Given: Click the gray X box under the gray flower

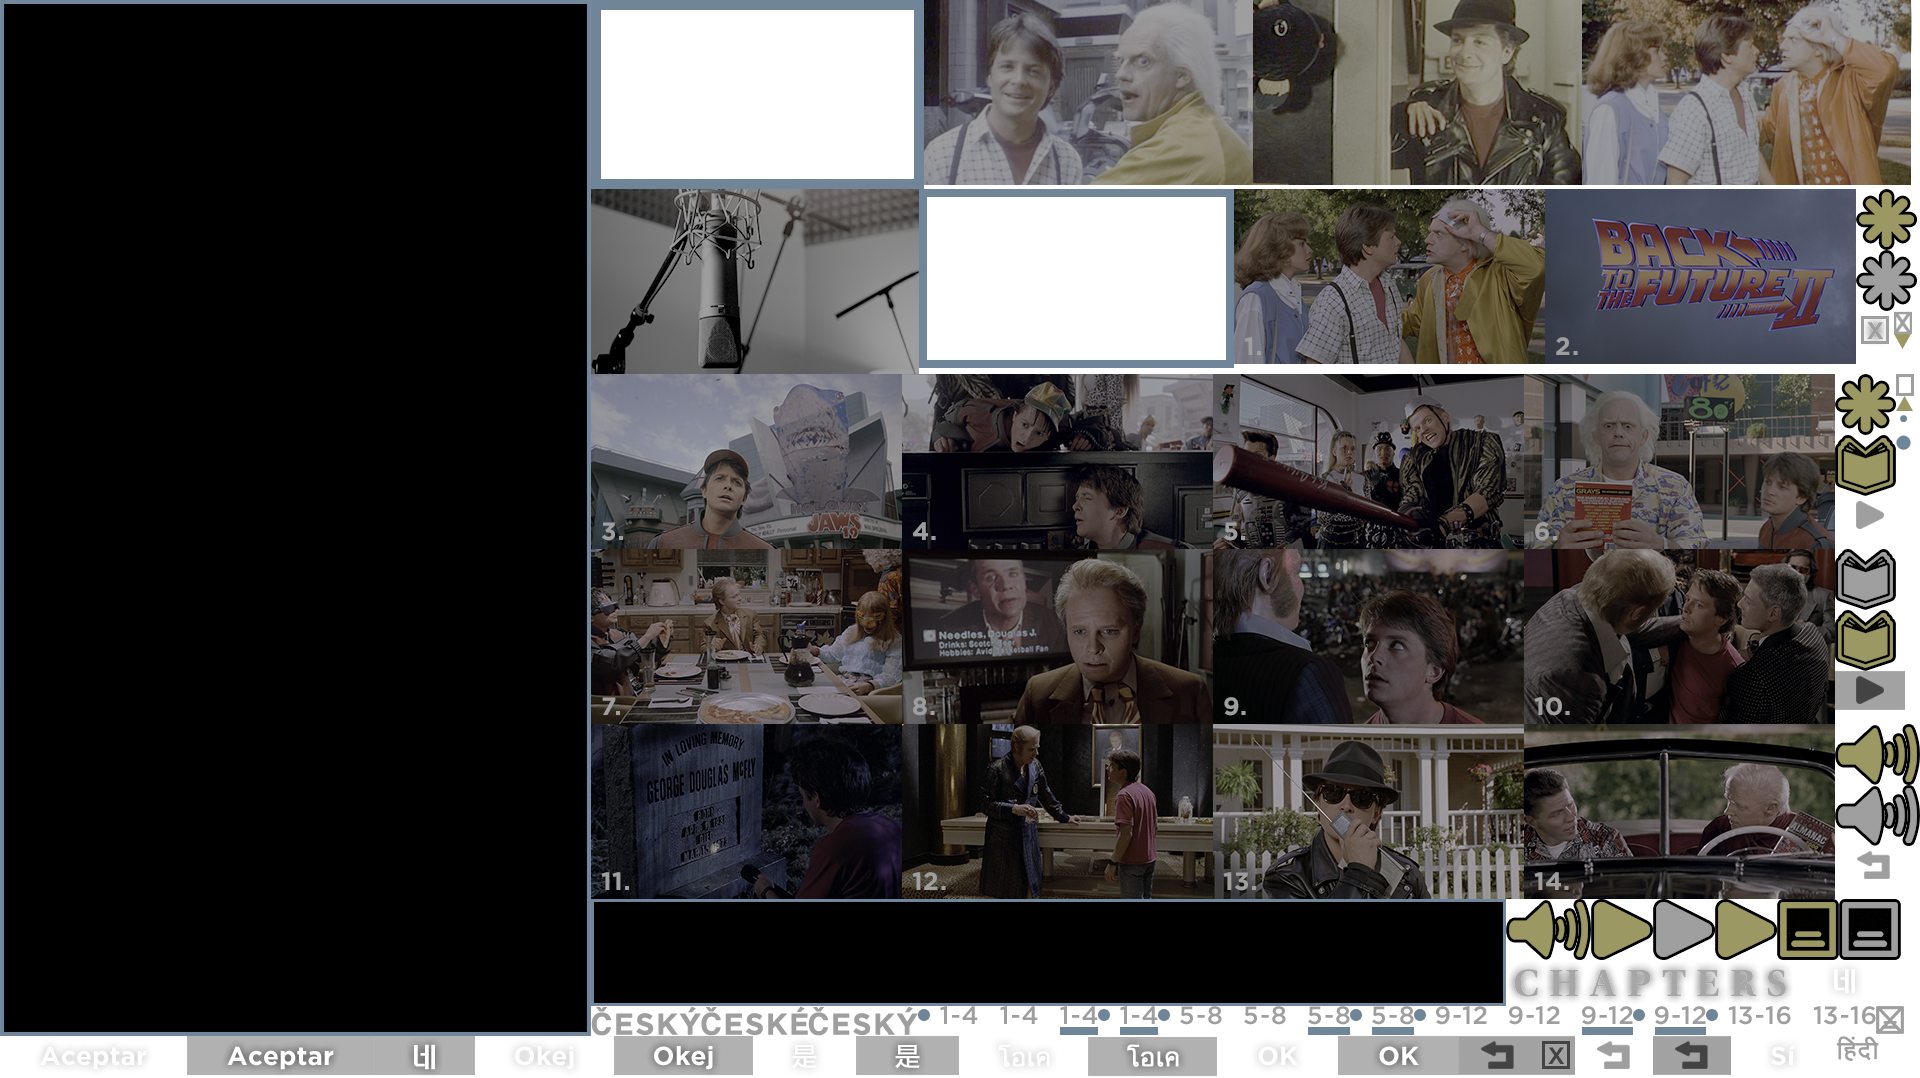Looking at the screenshot, I should (1875, 330).
